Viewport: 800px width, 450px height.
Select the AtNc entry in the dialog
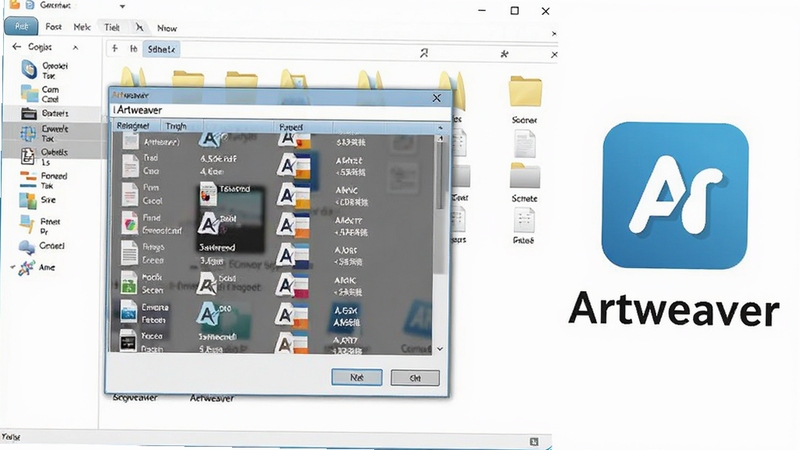point(347,190)
